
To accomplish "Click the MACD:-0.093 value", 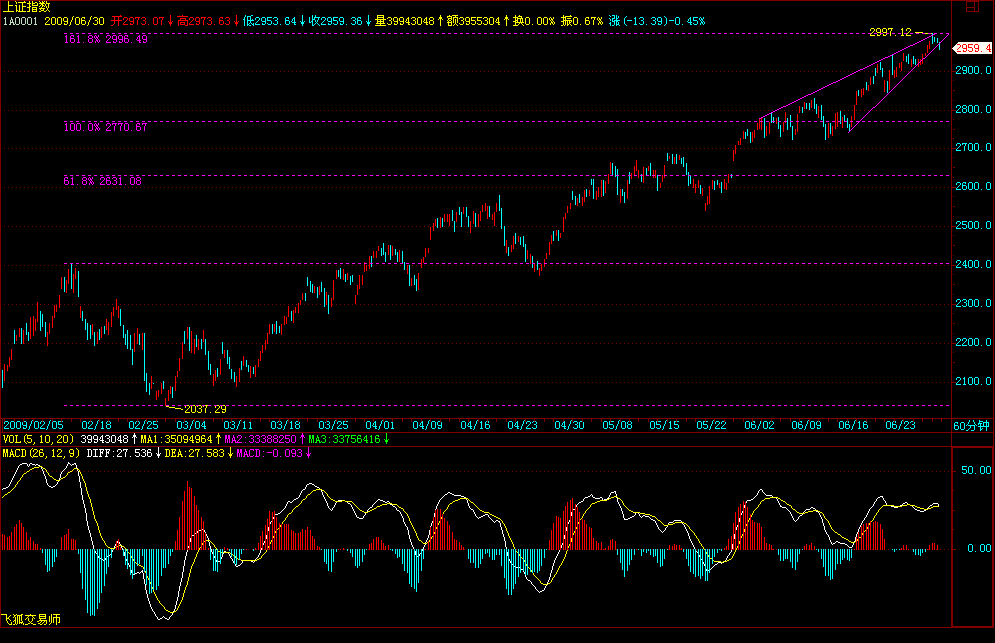I will (x=270, y=453).
